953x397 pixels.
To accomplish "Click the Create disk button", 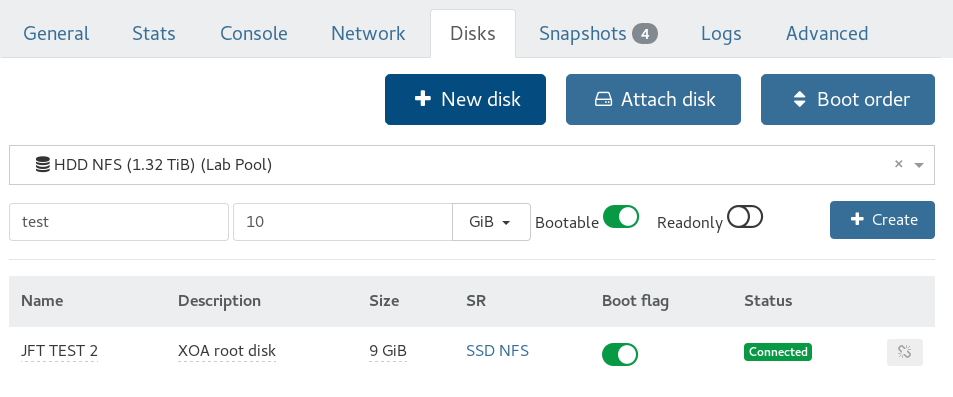I will [882, 219].
